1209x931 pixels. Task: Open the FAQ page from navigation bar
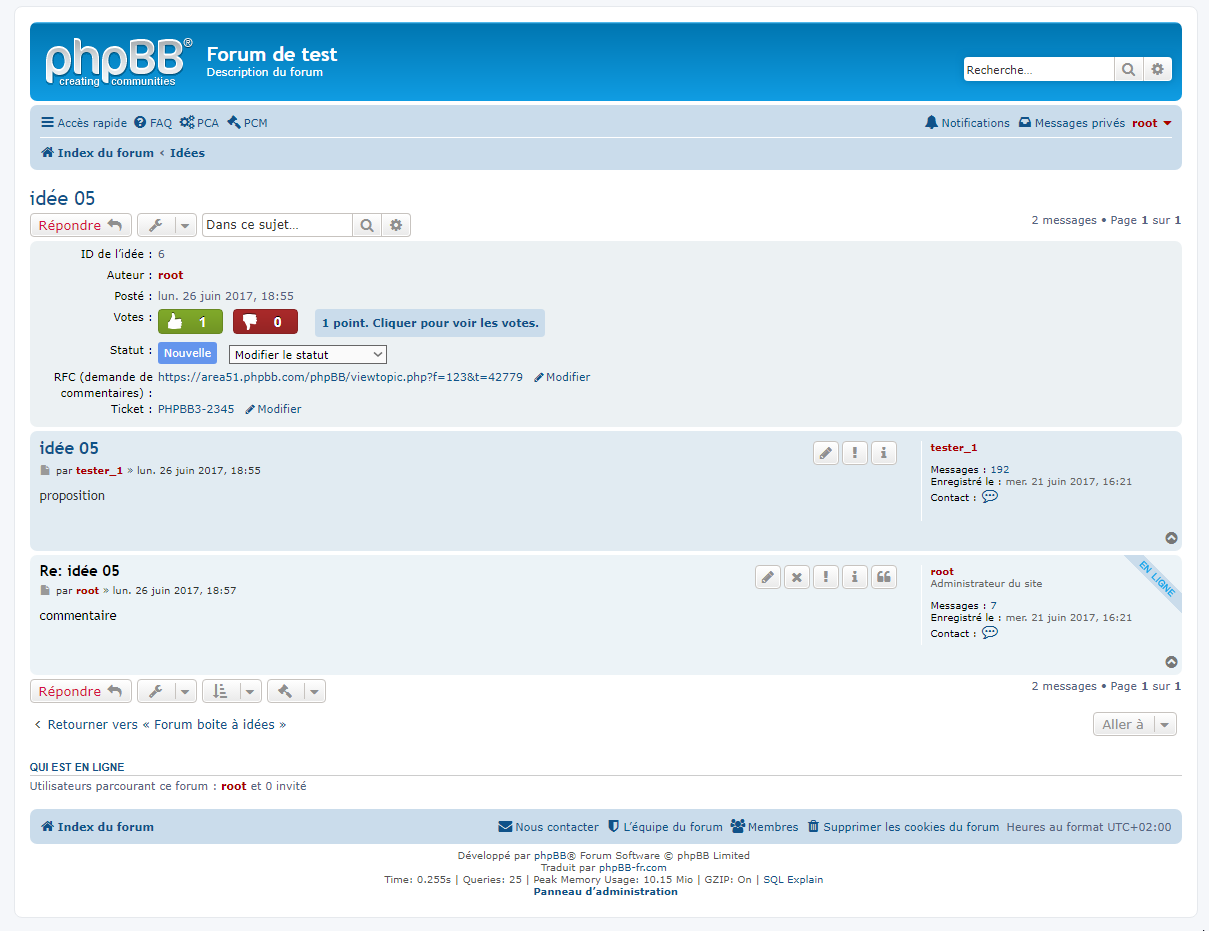153,123
